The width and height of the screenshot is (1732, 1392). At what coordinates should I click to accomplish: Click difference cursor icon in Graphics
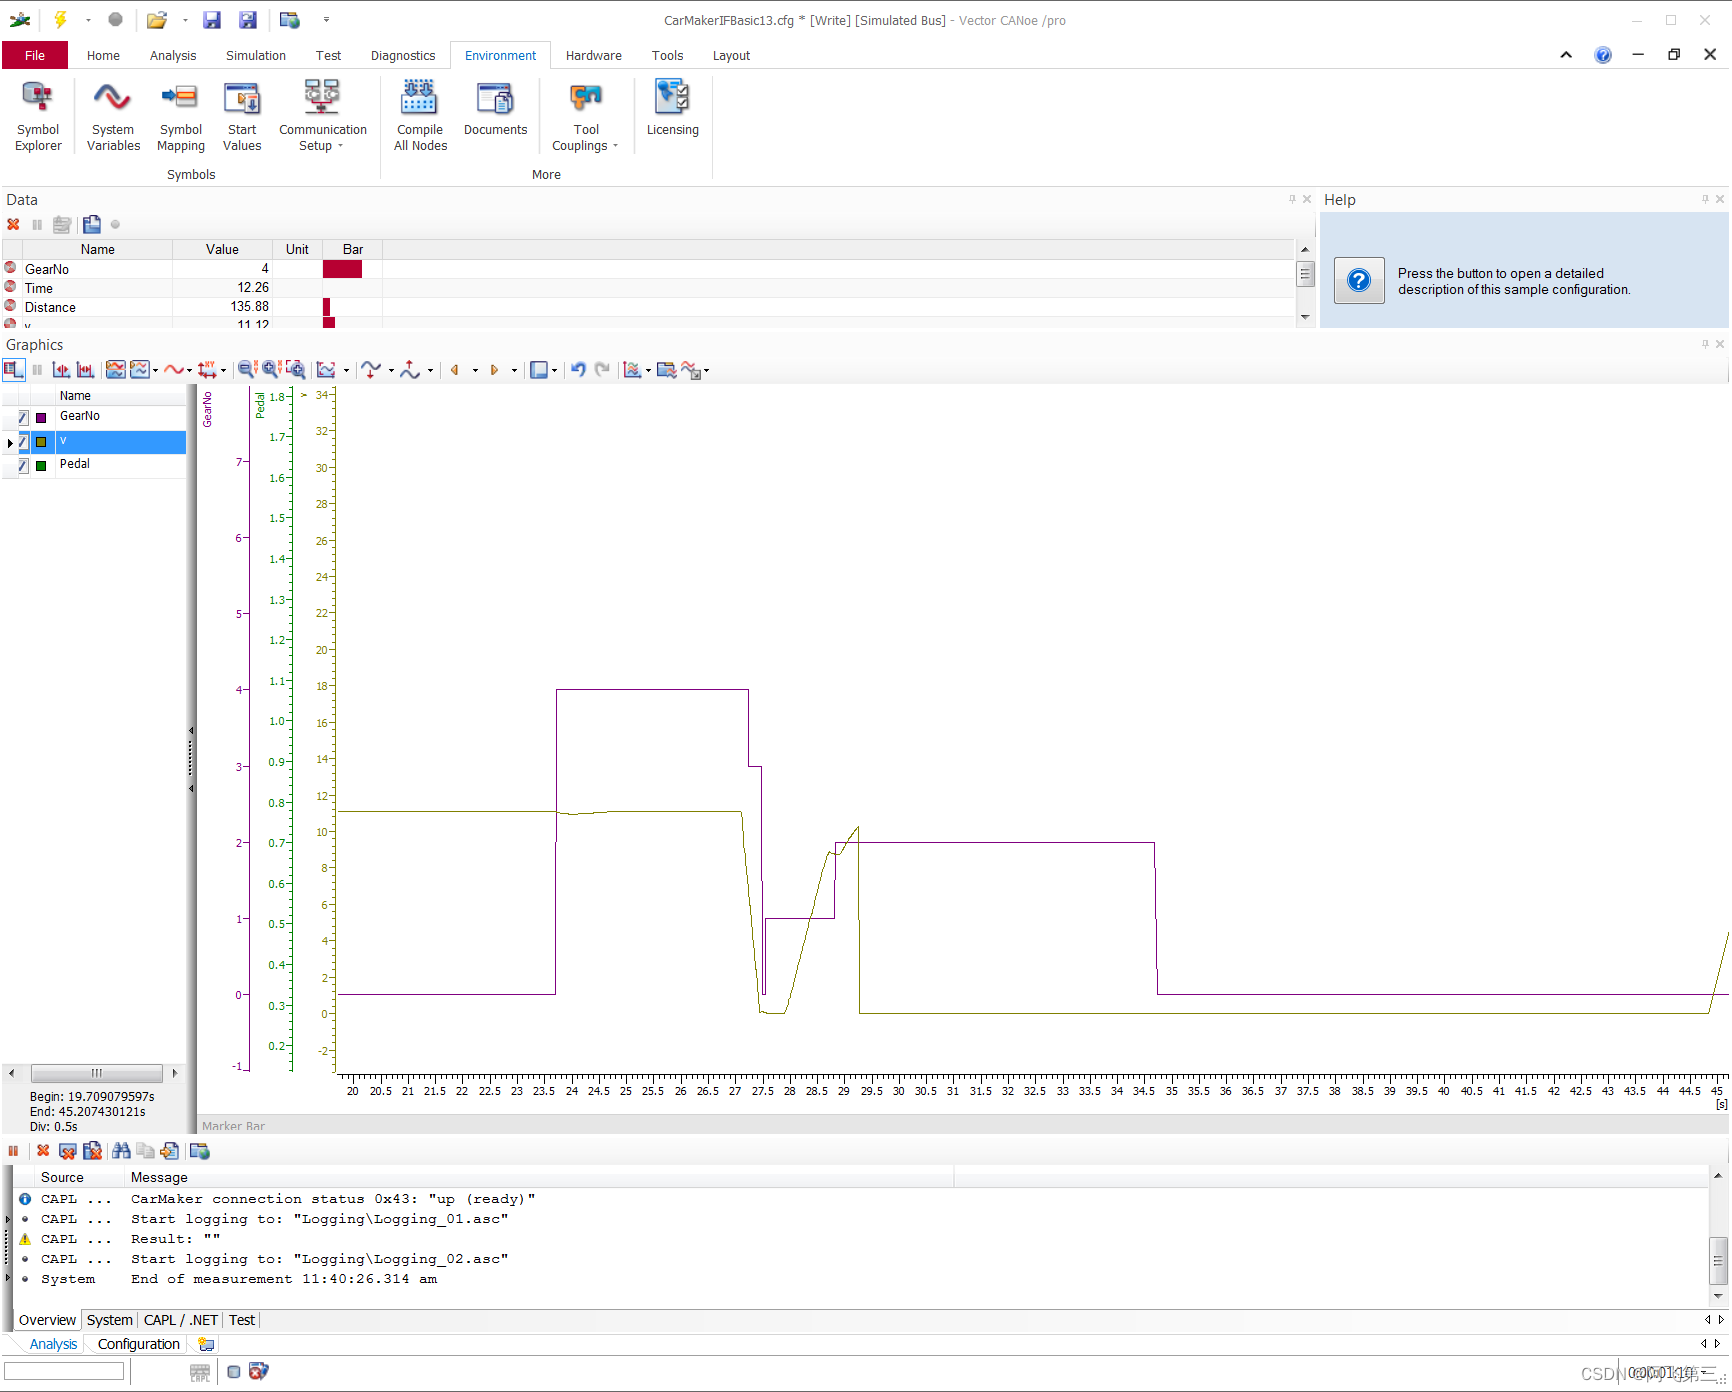click(86, 370)
